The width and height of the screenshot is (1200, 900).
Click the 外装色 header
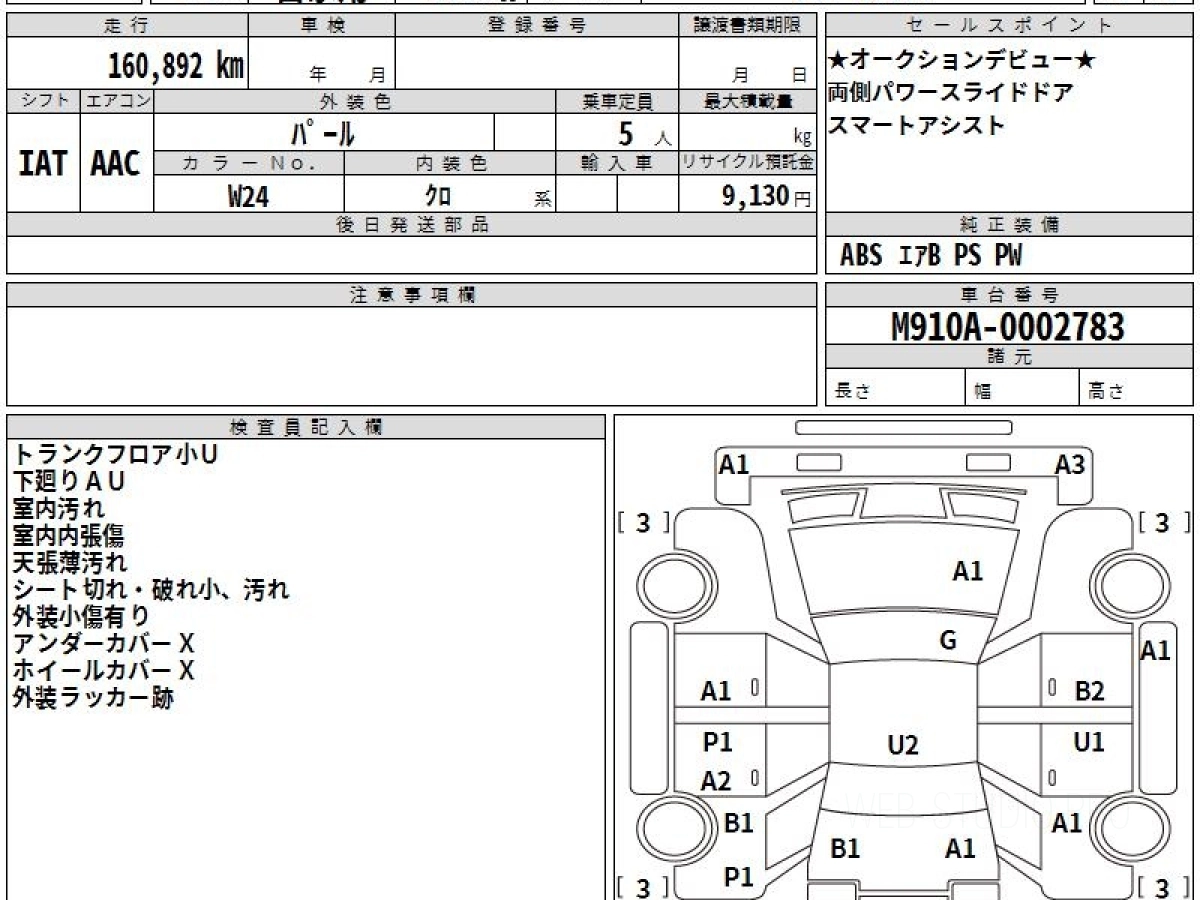pos(355,101)
